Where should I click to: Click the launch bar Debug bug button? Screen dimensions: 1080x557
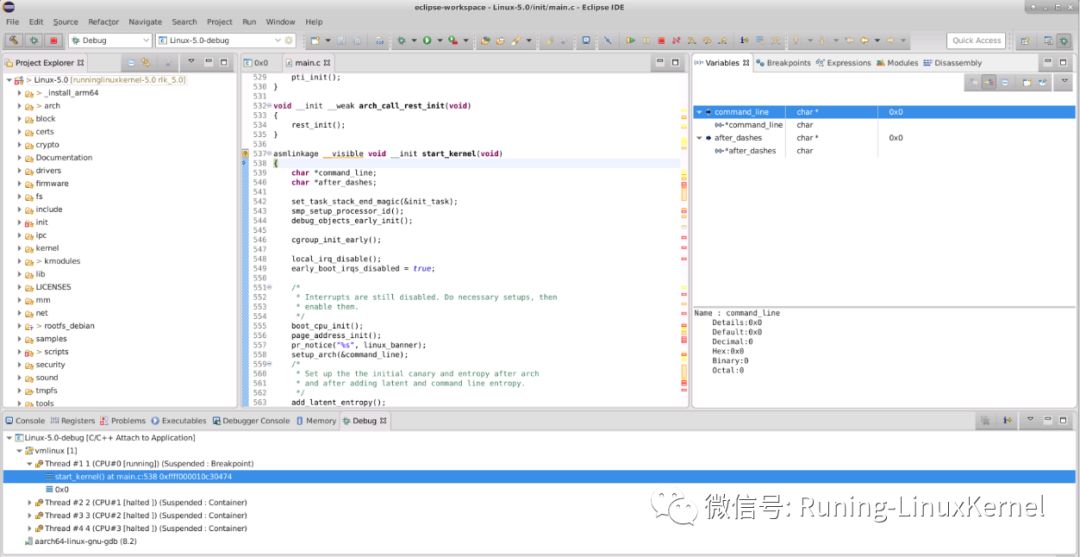tap(33, 40)
